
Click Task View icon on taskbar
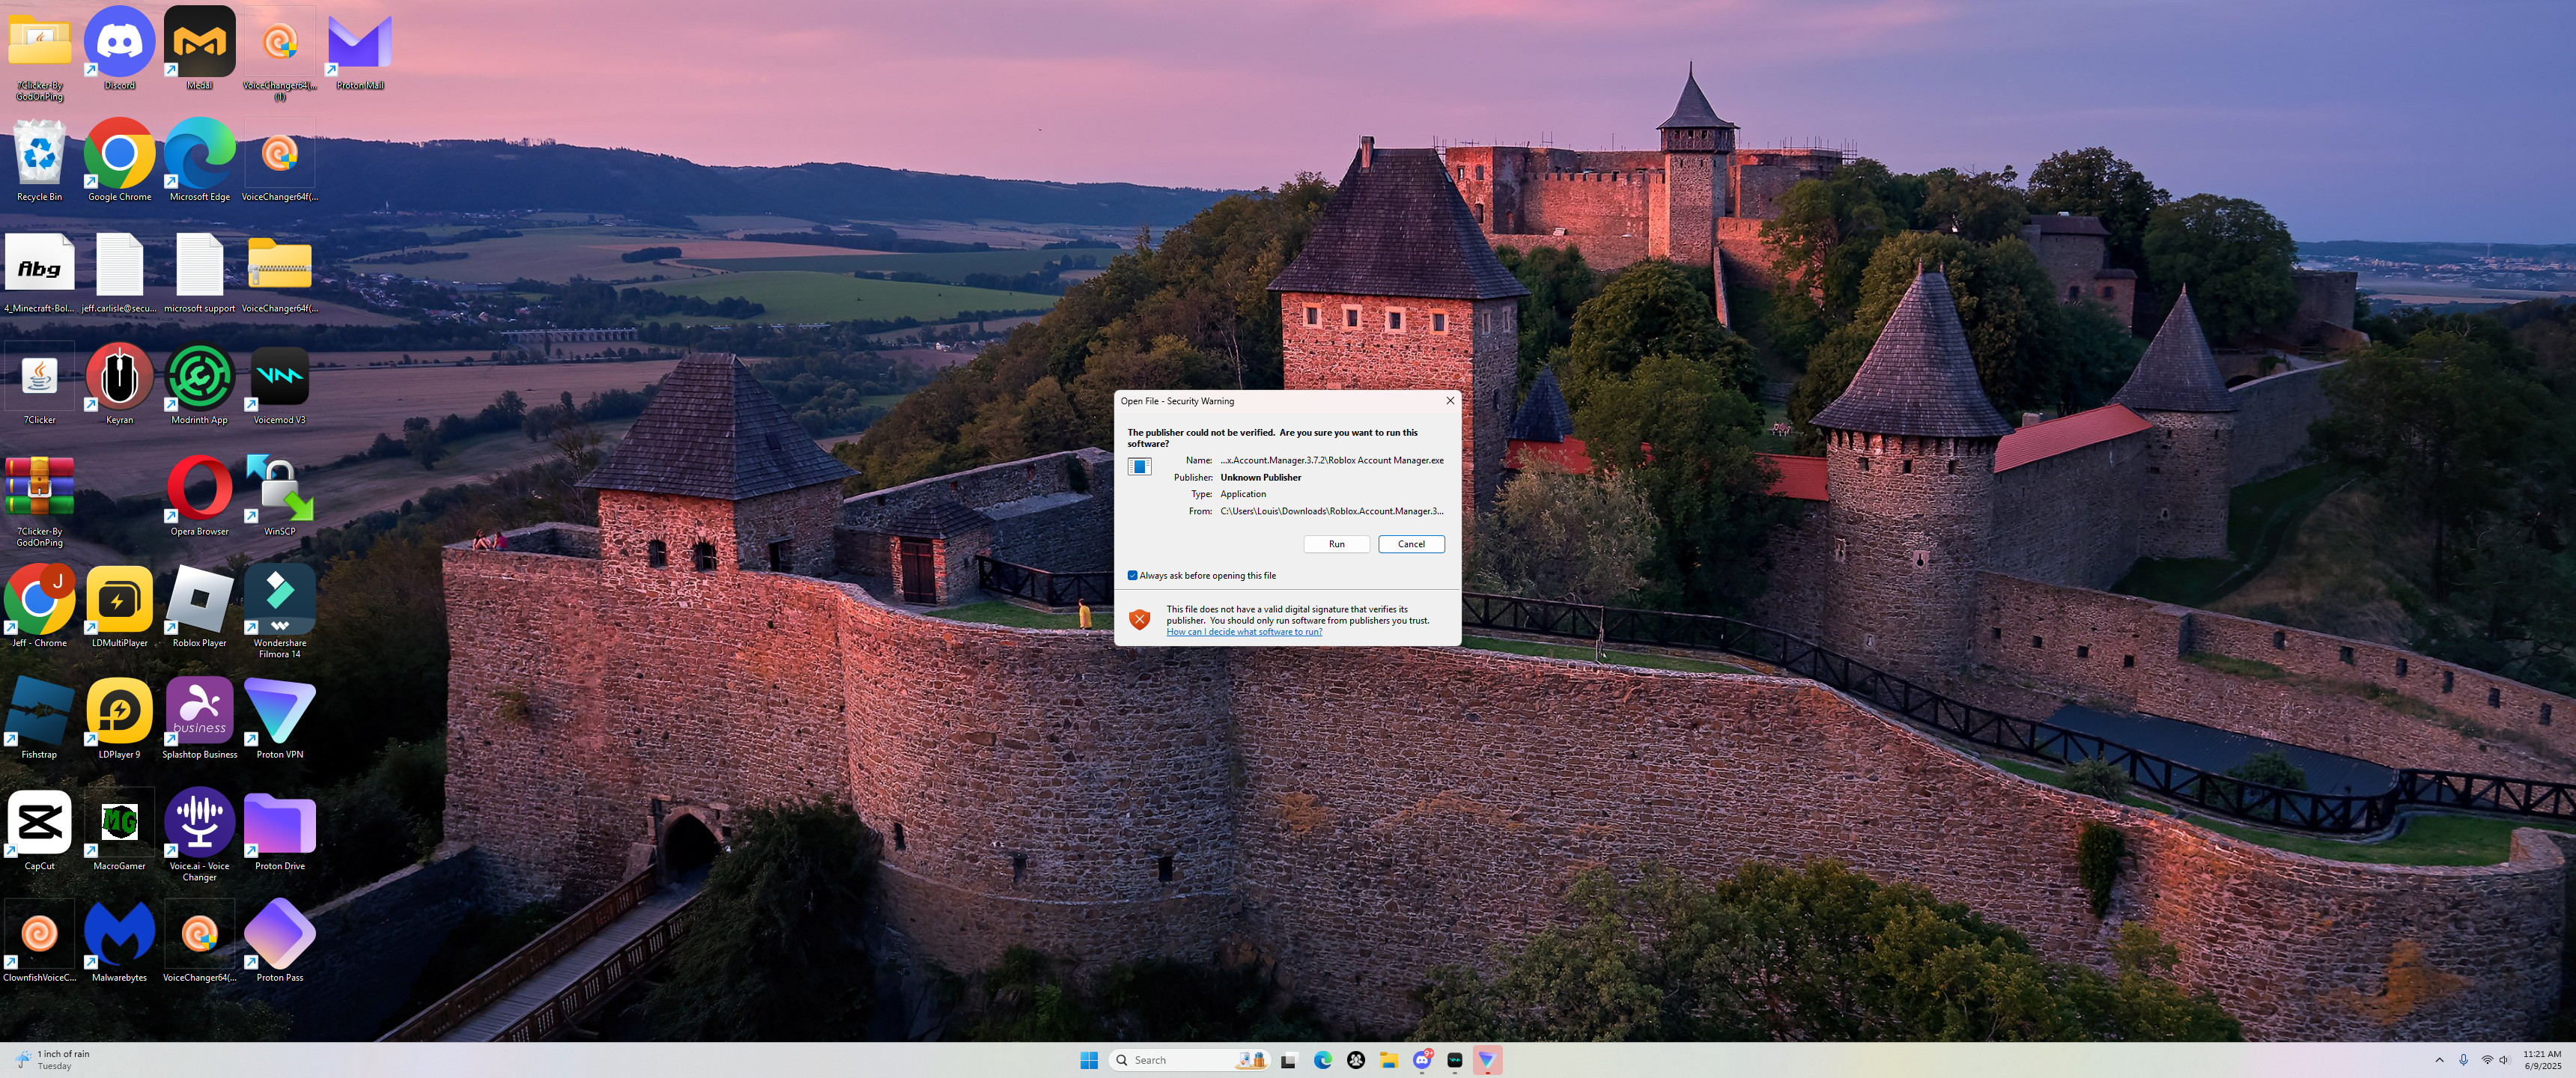click(x=1289, y=1060)
